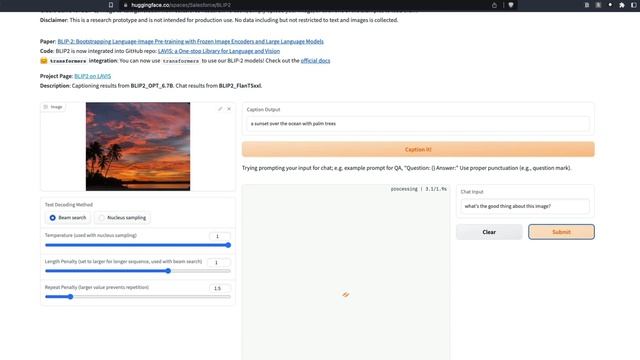Click the Repeat Penalty number box

[220, 288]
